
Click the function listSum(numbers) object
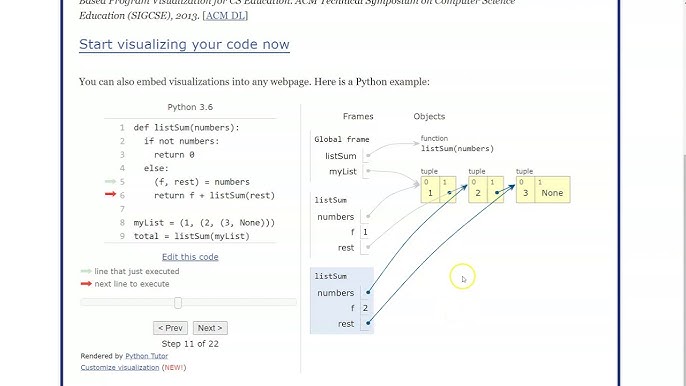(457, 144)
